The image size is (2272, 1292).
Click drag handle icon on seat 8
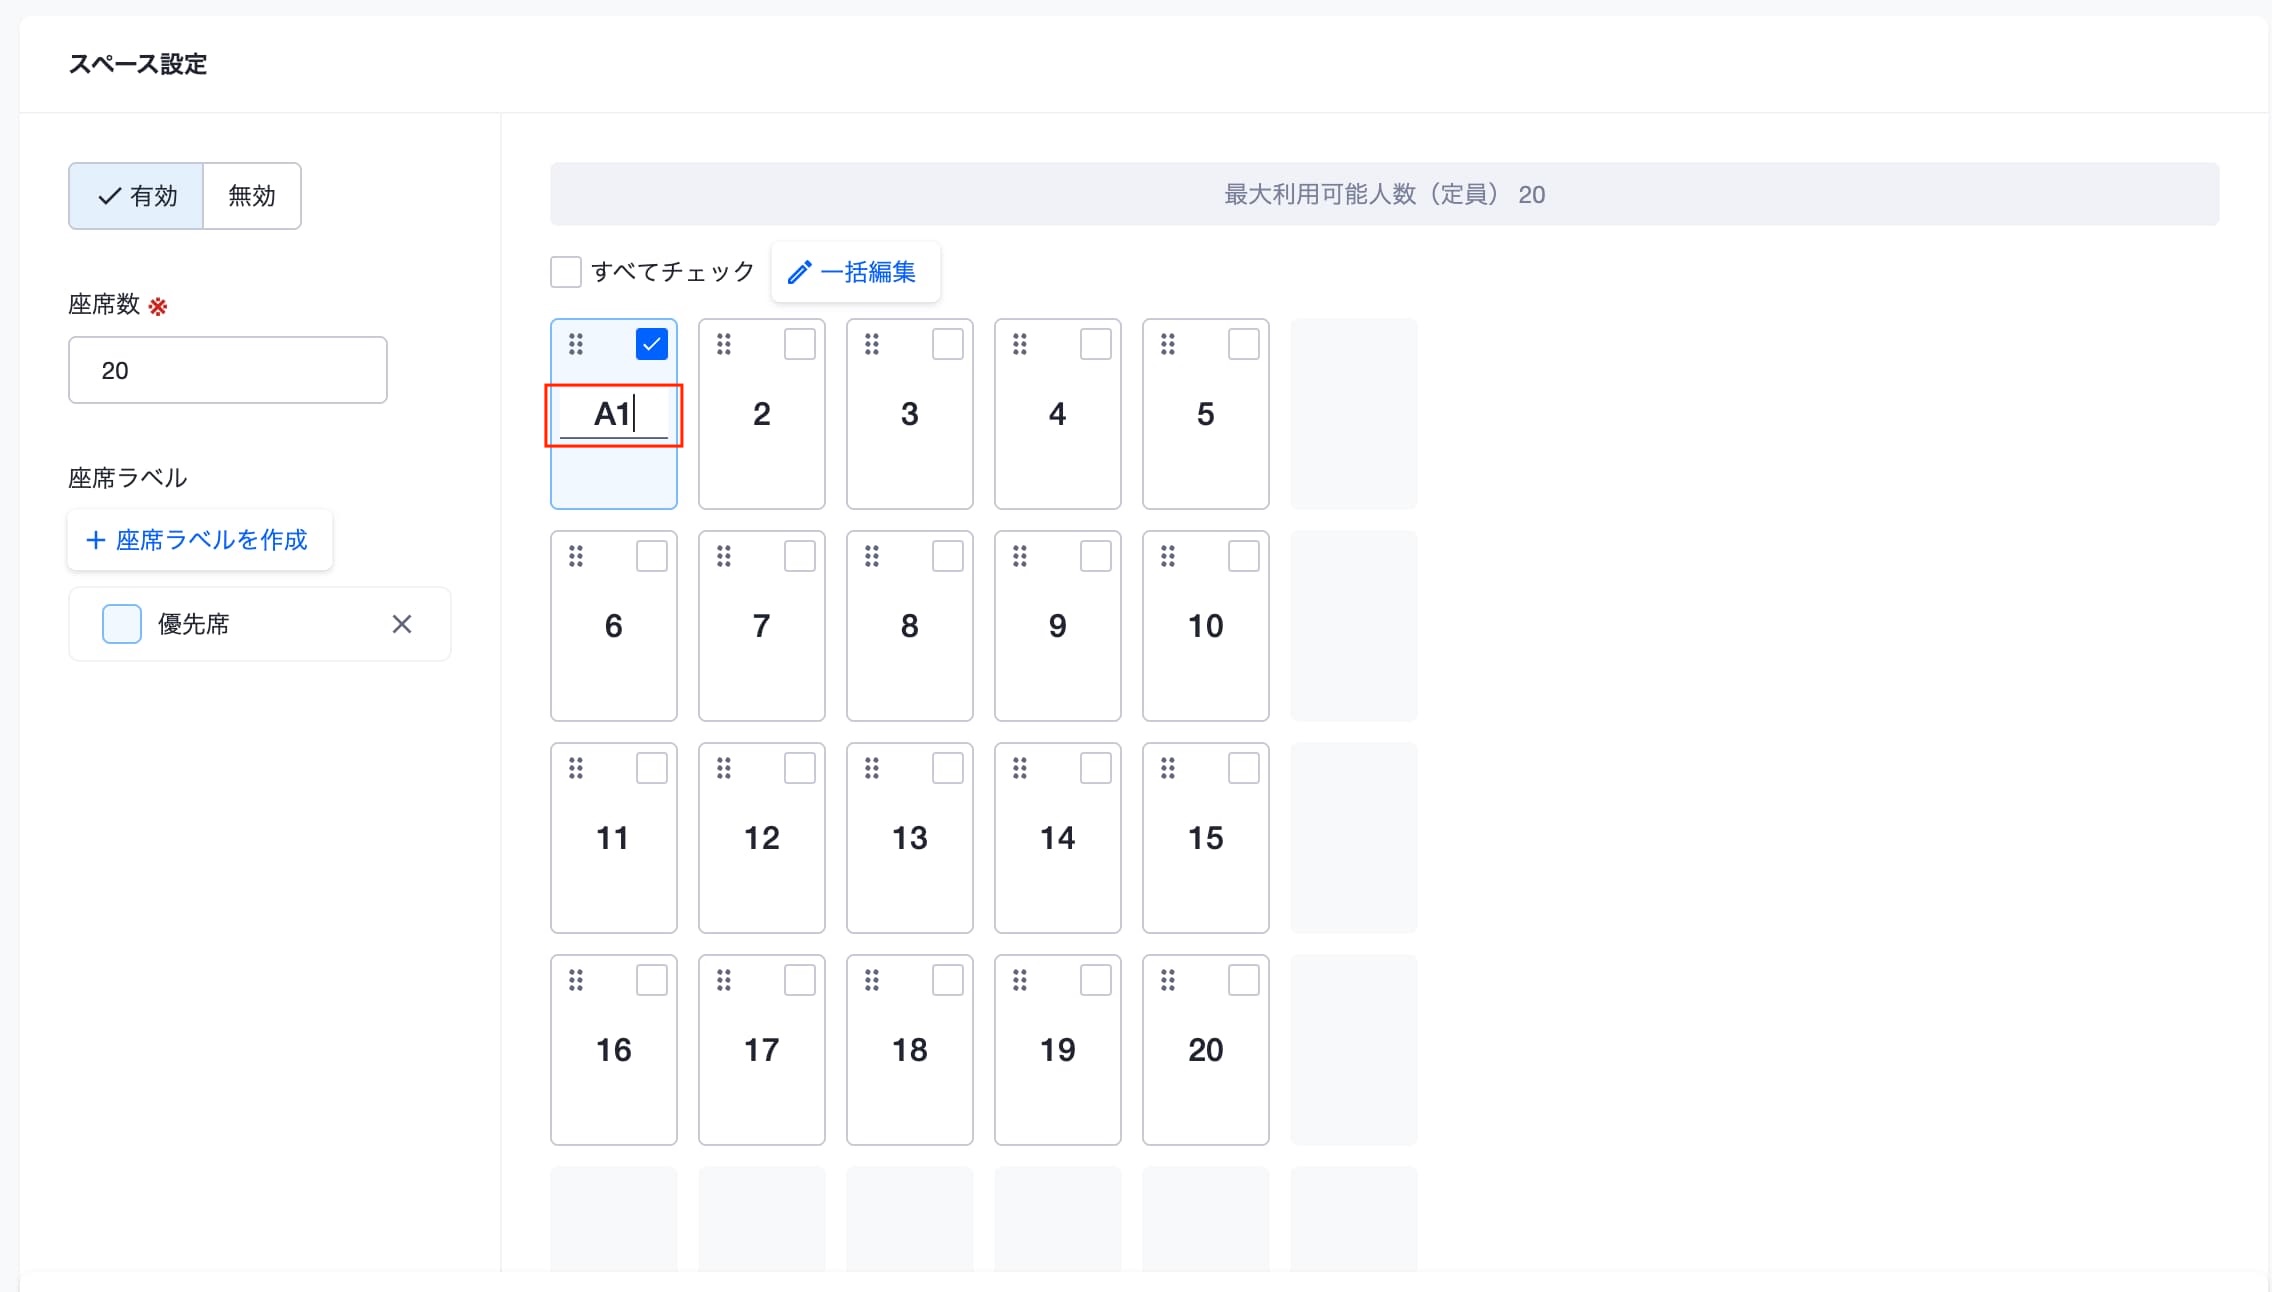872,557
